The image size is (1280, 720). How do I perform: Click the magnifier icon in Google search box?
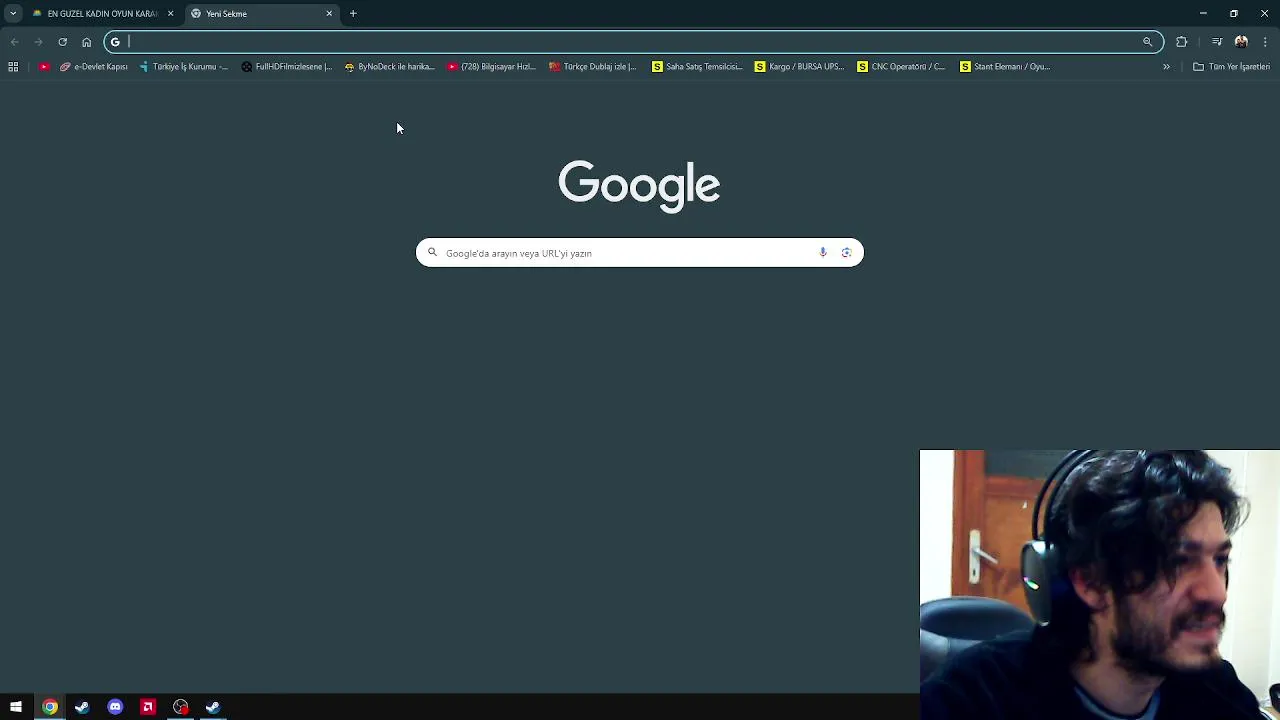coord(432,252)
